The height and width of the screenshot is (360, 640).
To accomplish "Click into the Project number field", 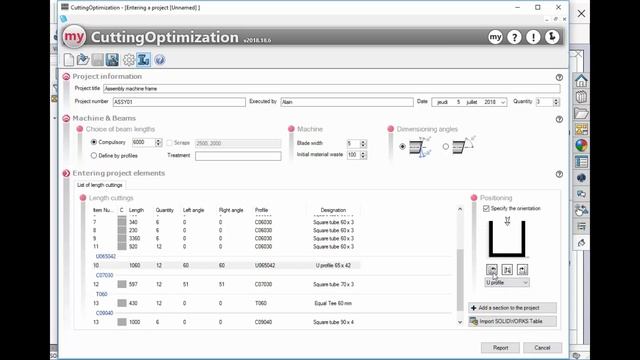I will coord(179,102).
